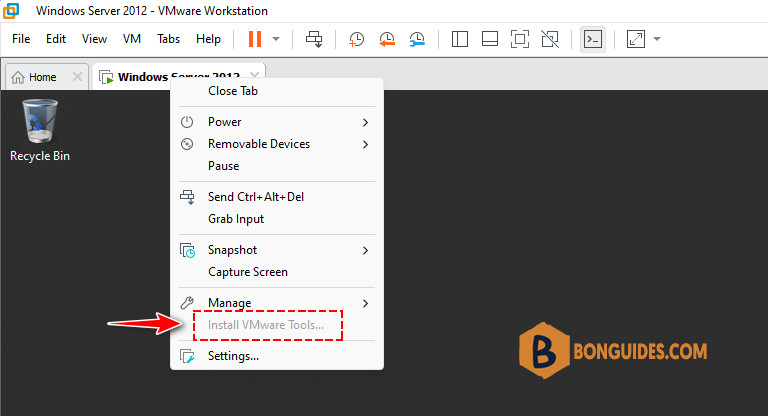This screenshot has height=416, width=768.
Task: Close the Home tab
Action: 77,76
